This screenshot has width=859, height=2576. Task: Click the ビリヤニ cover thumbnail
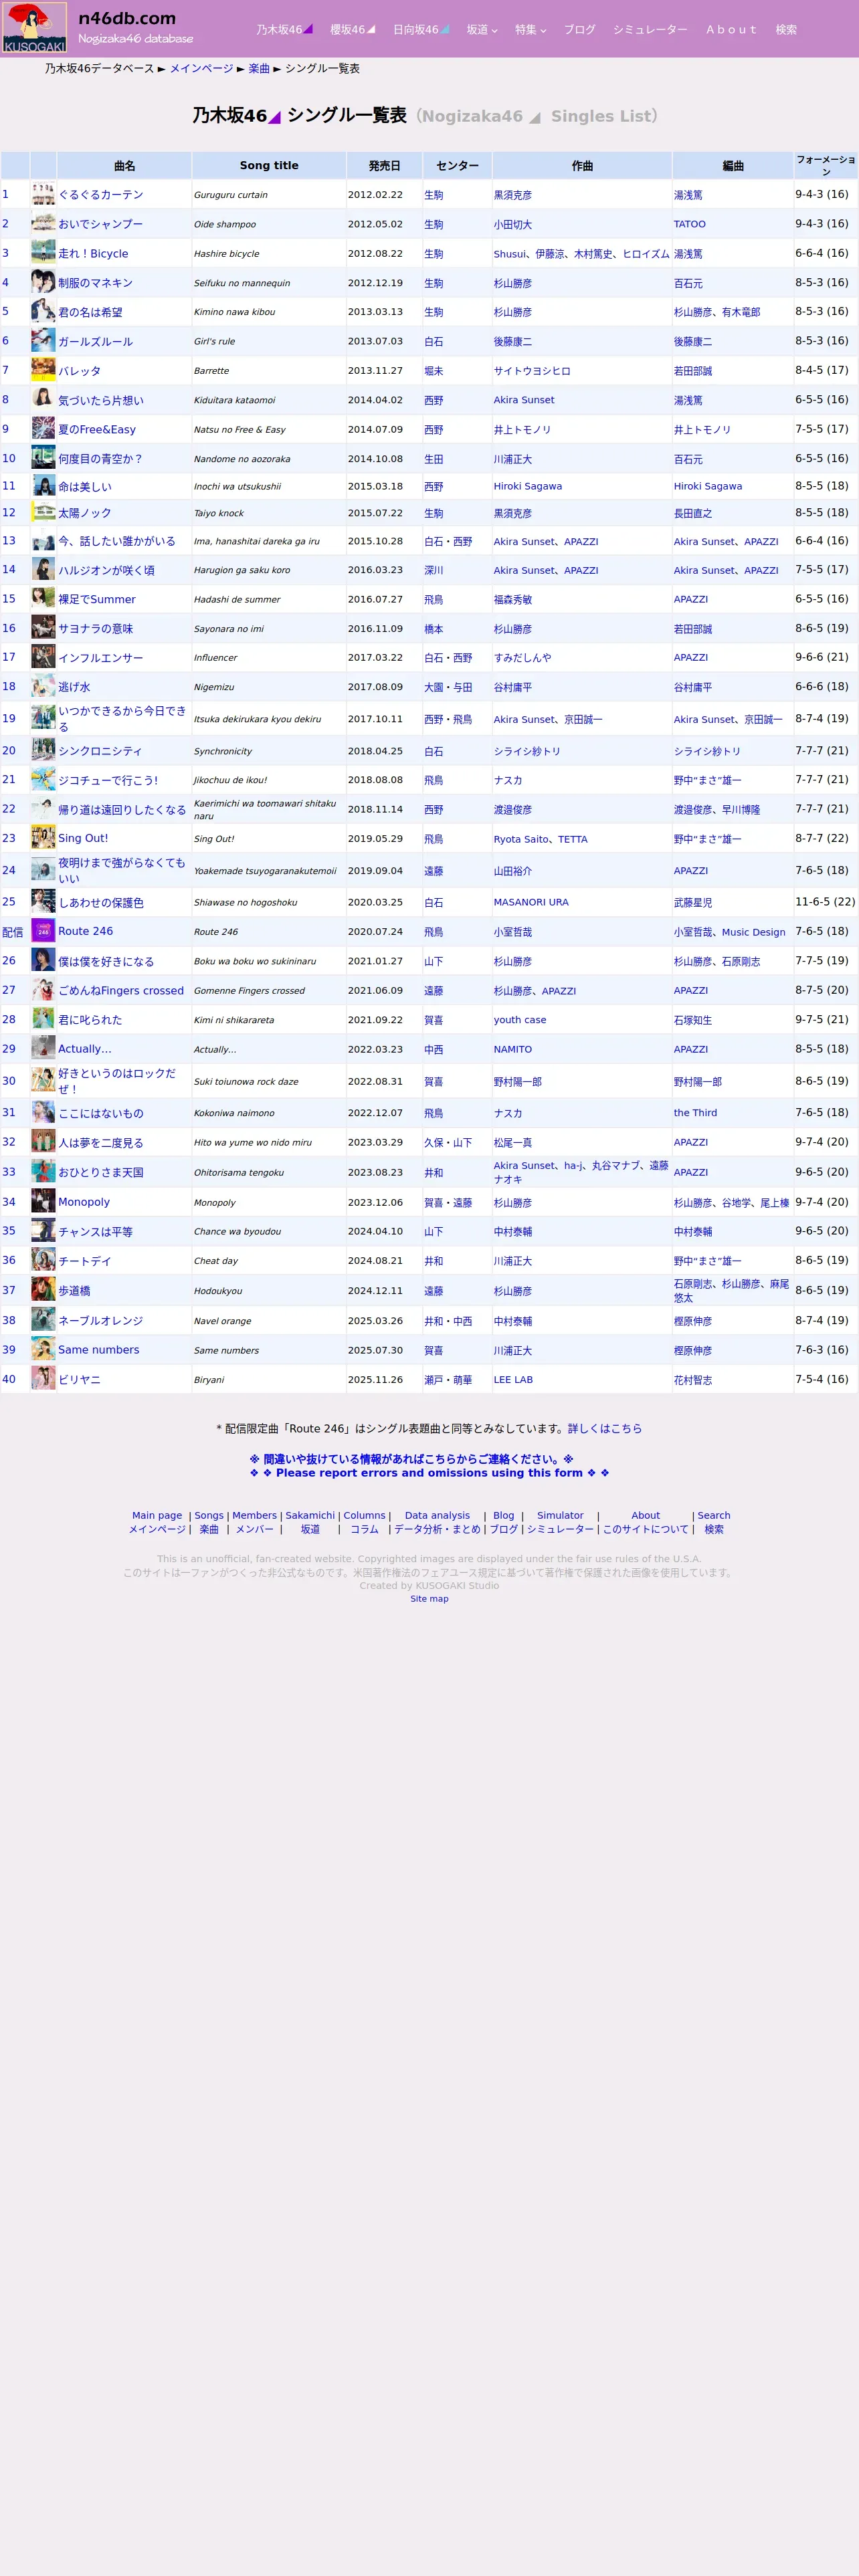coord(43,1379)
